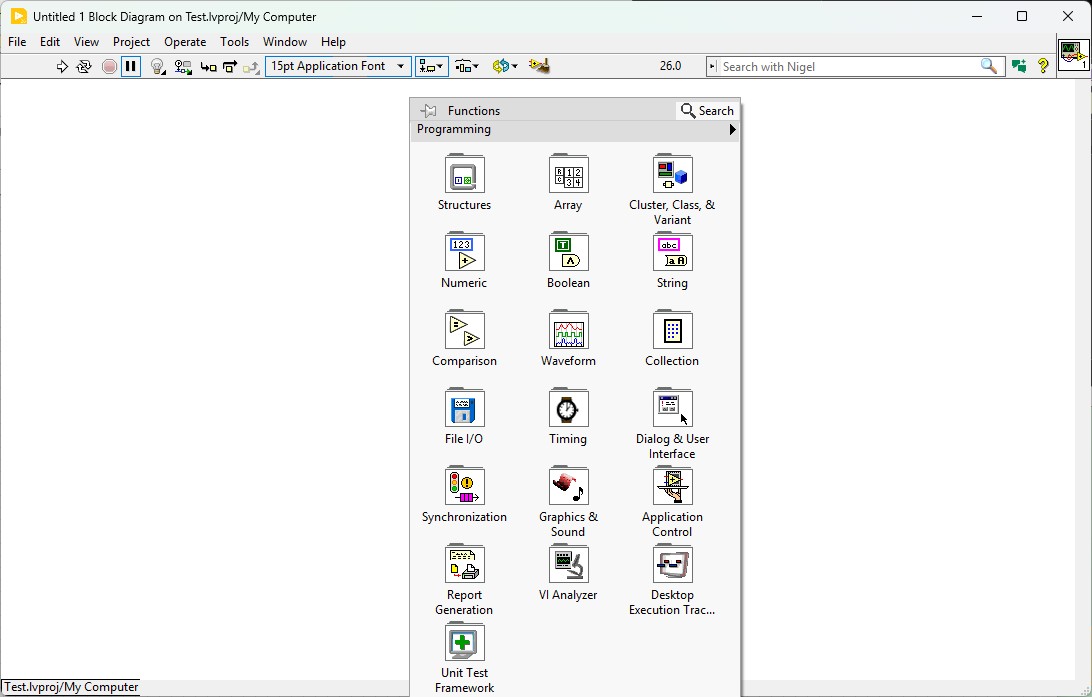The width and height of the screenshot is (1092, 697).
Task: Open the View menu
Action: (x=86, y=42)
